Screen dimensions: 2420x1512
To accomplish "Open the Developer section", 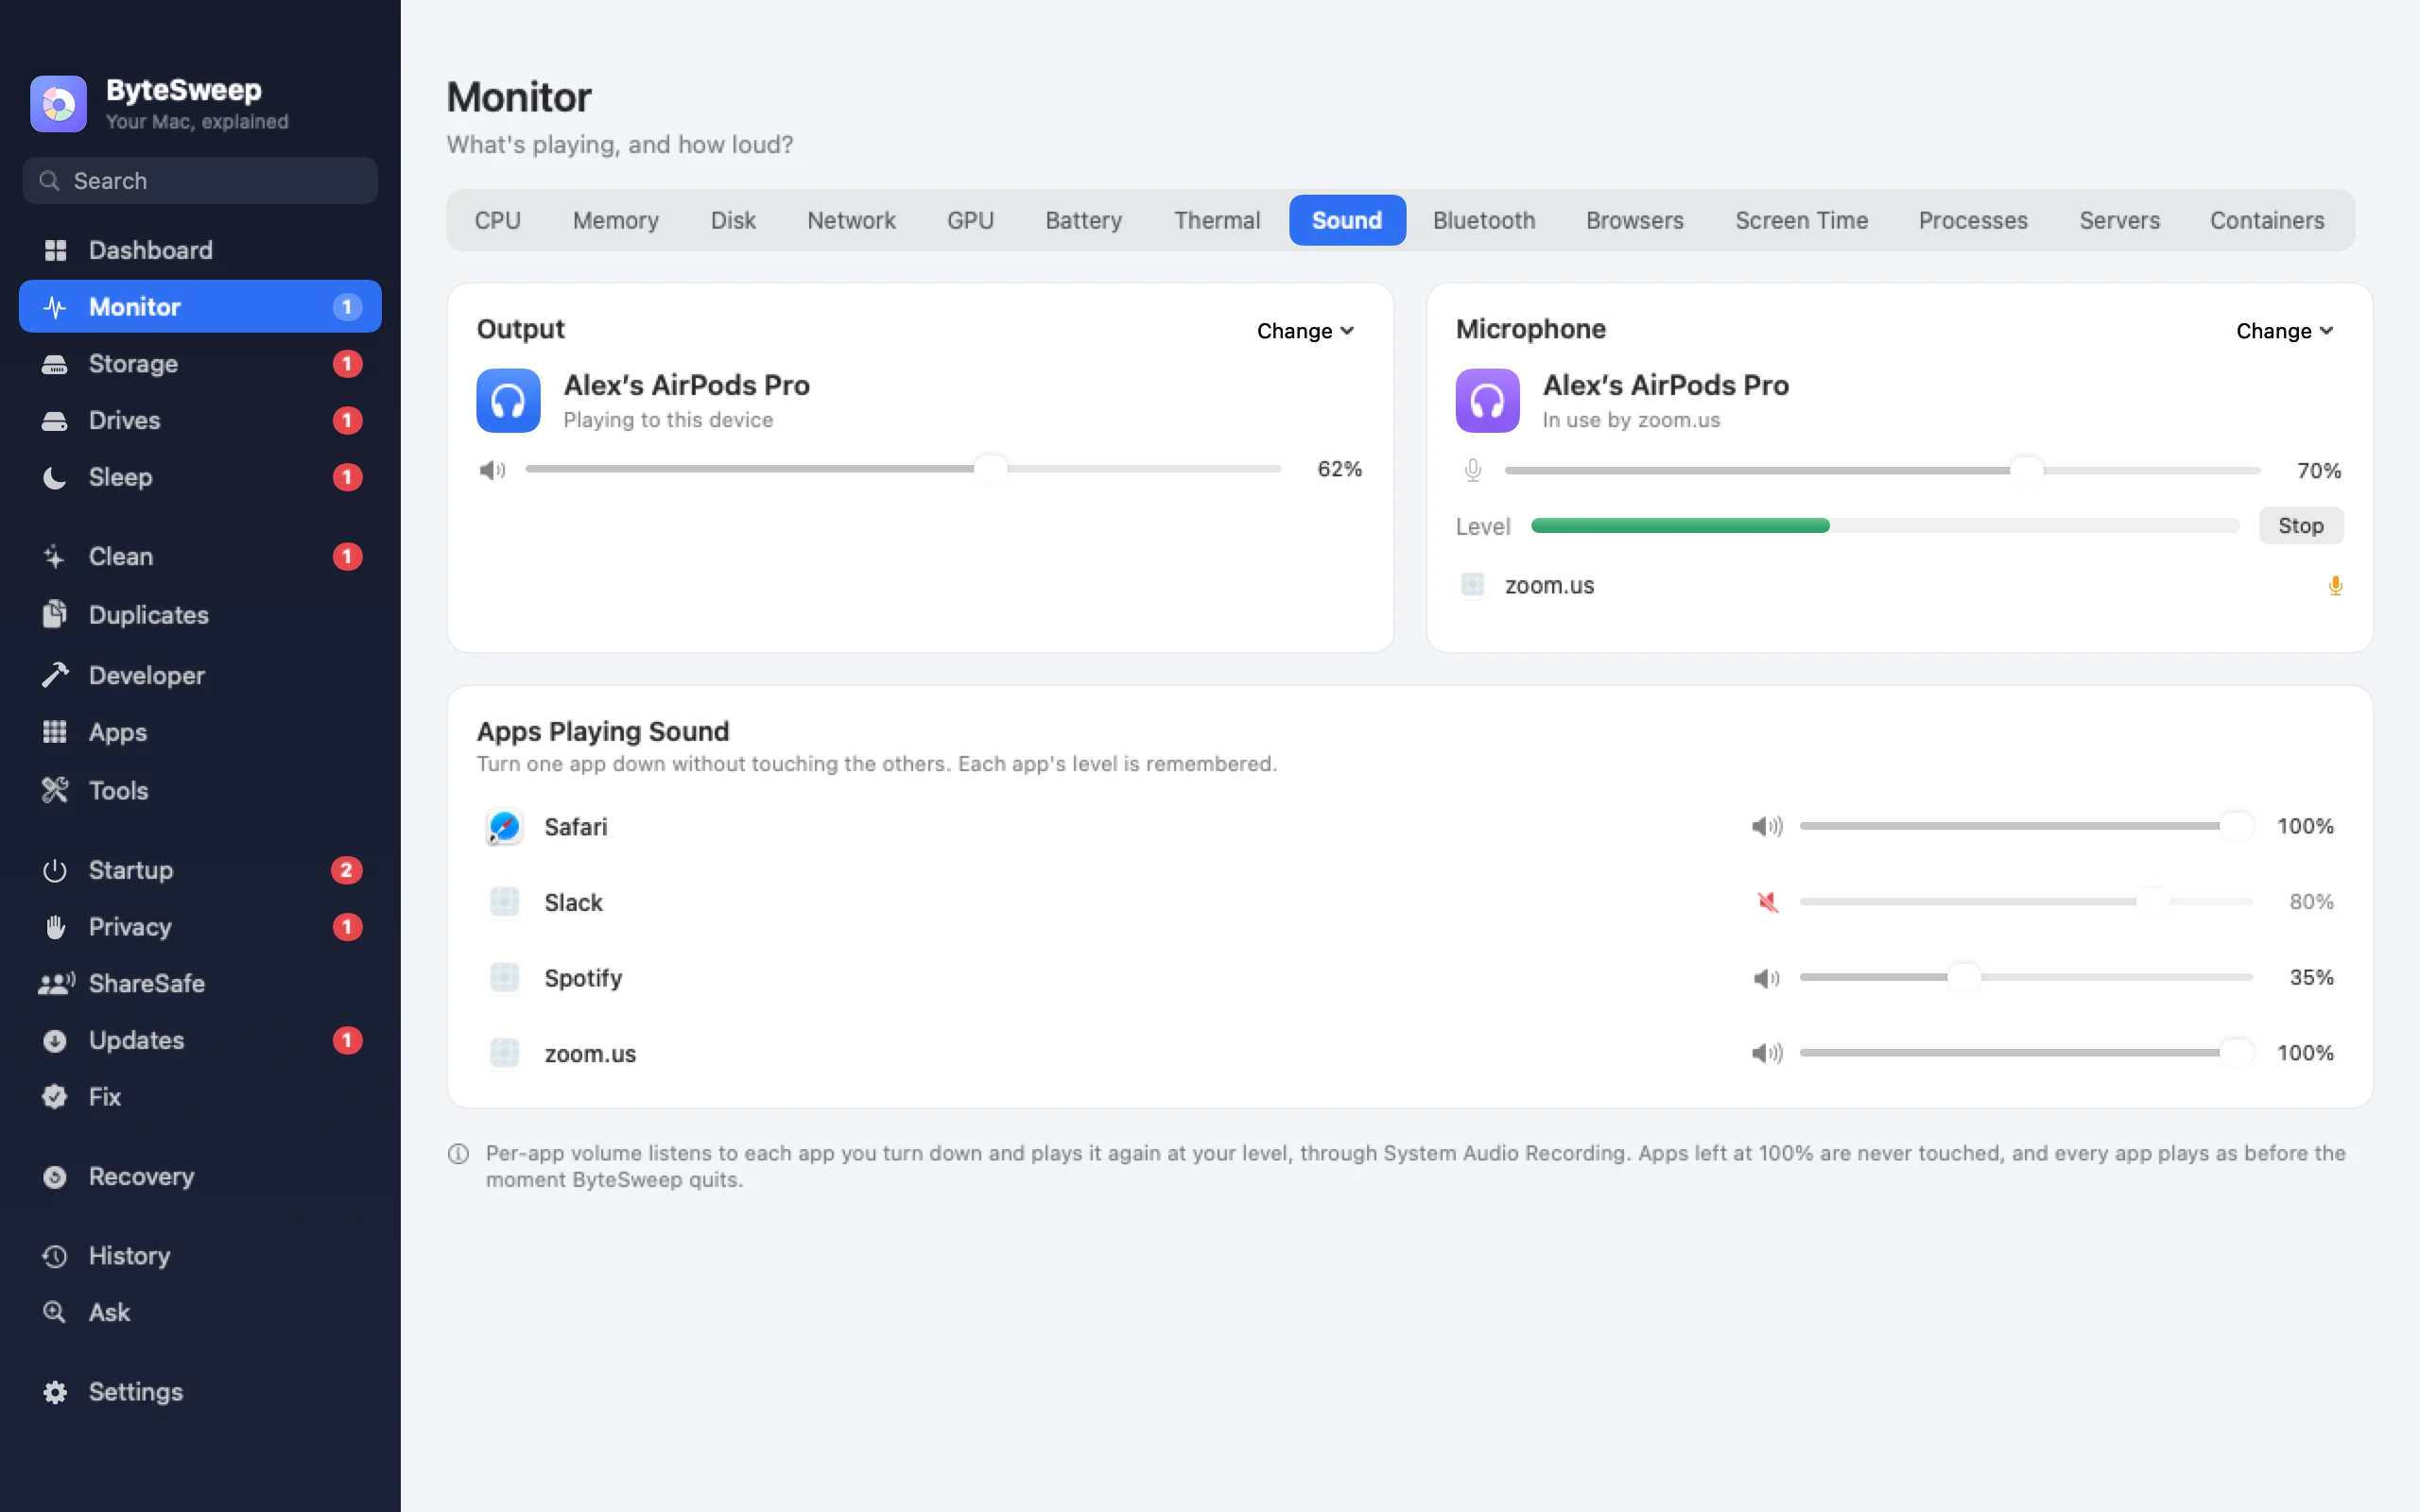I will pyautogui.click(x=200, y=675).
